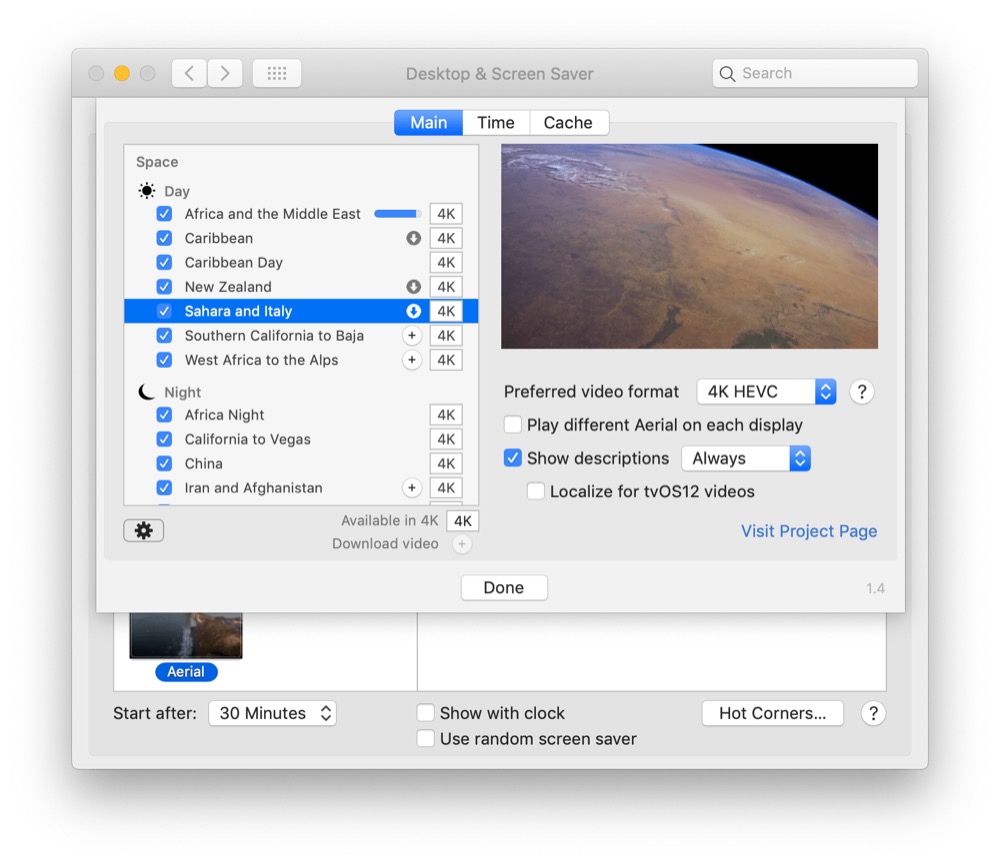Click download arrow icon for New Zealand
The width and height of the screenshot is (1000, 864).
click(413, 287)
